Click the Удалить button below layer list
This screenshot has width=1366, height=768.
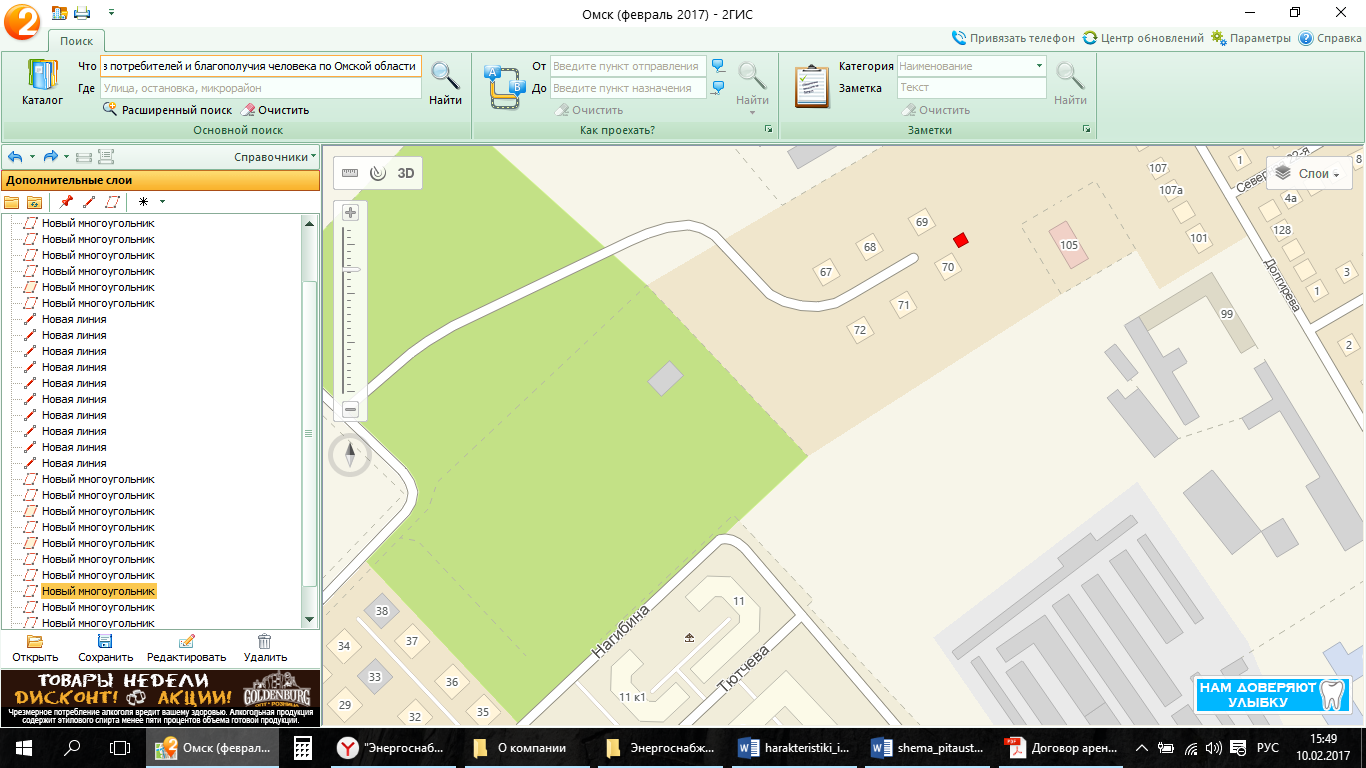pos(265,648)
